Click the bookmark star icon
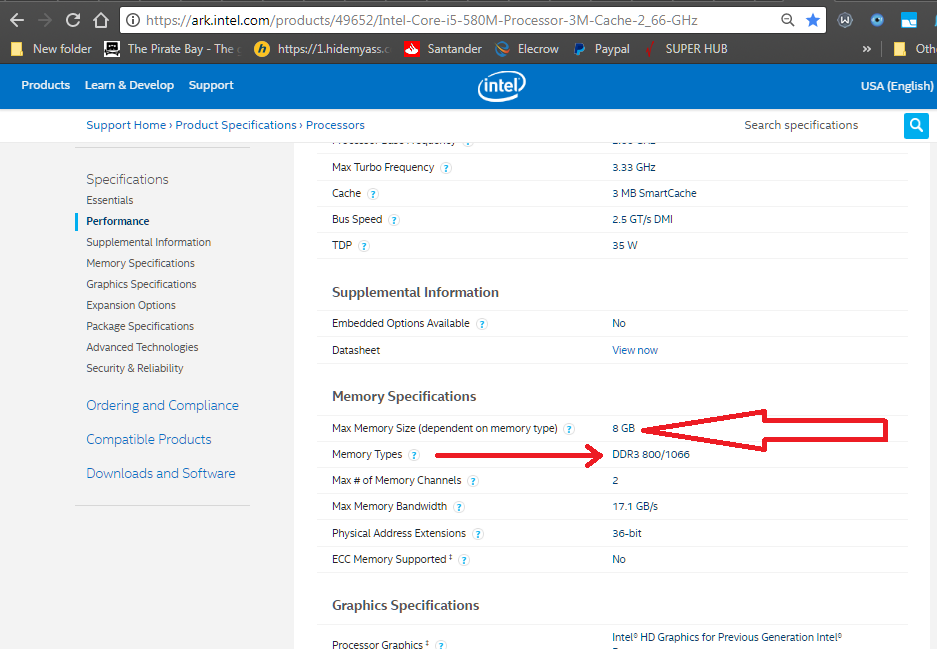Screen dimensions: 937x649 click(x=813, y=20)
